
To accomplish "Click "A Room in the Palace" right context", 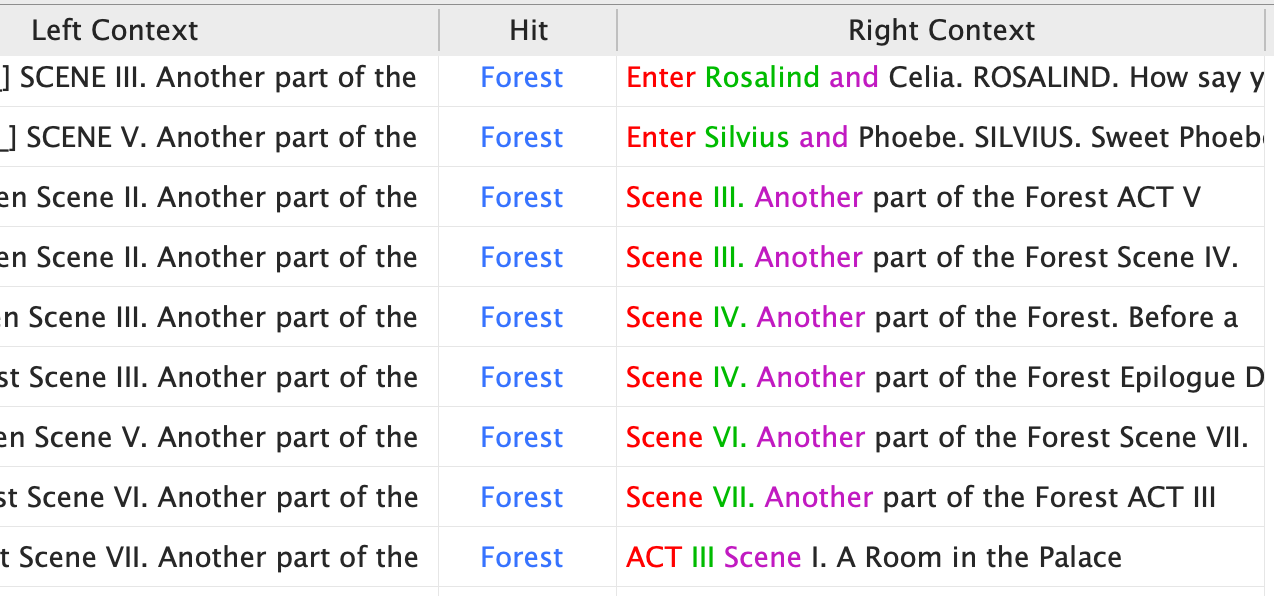I will pos(874,558).
